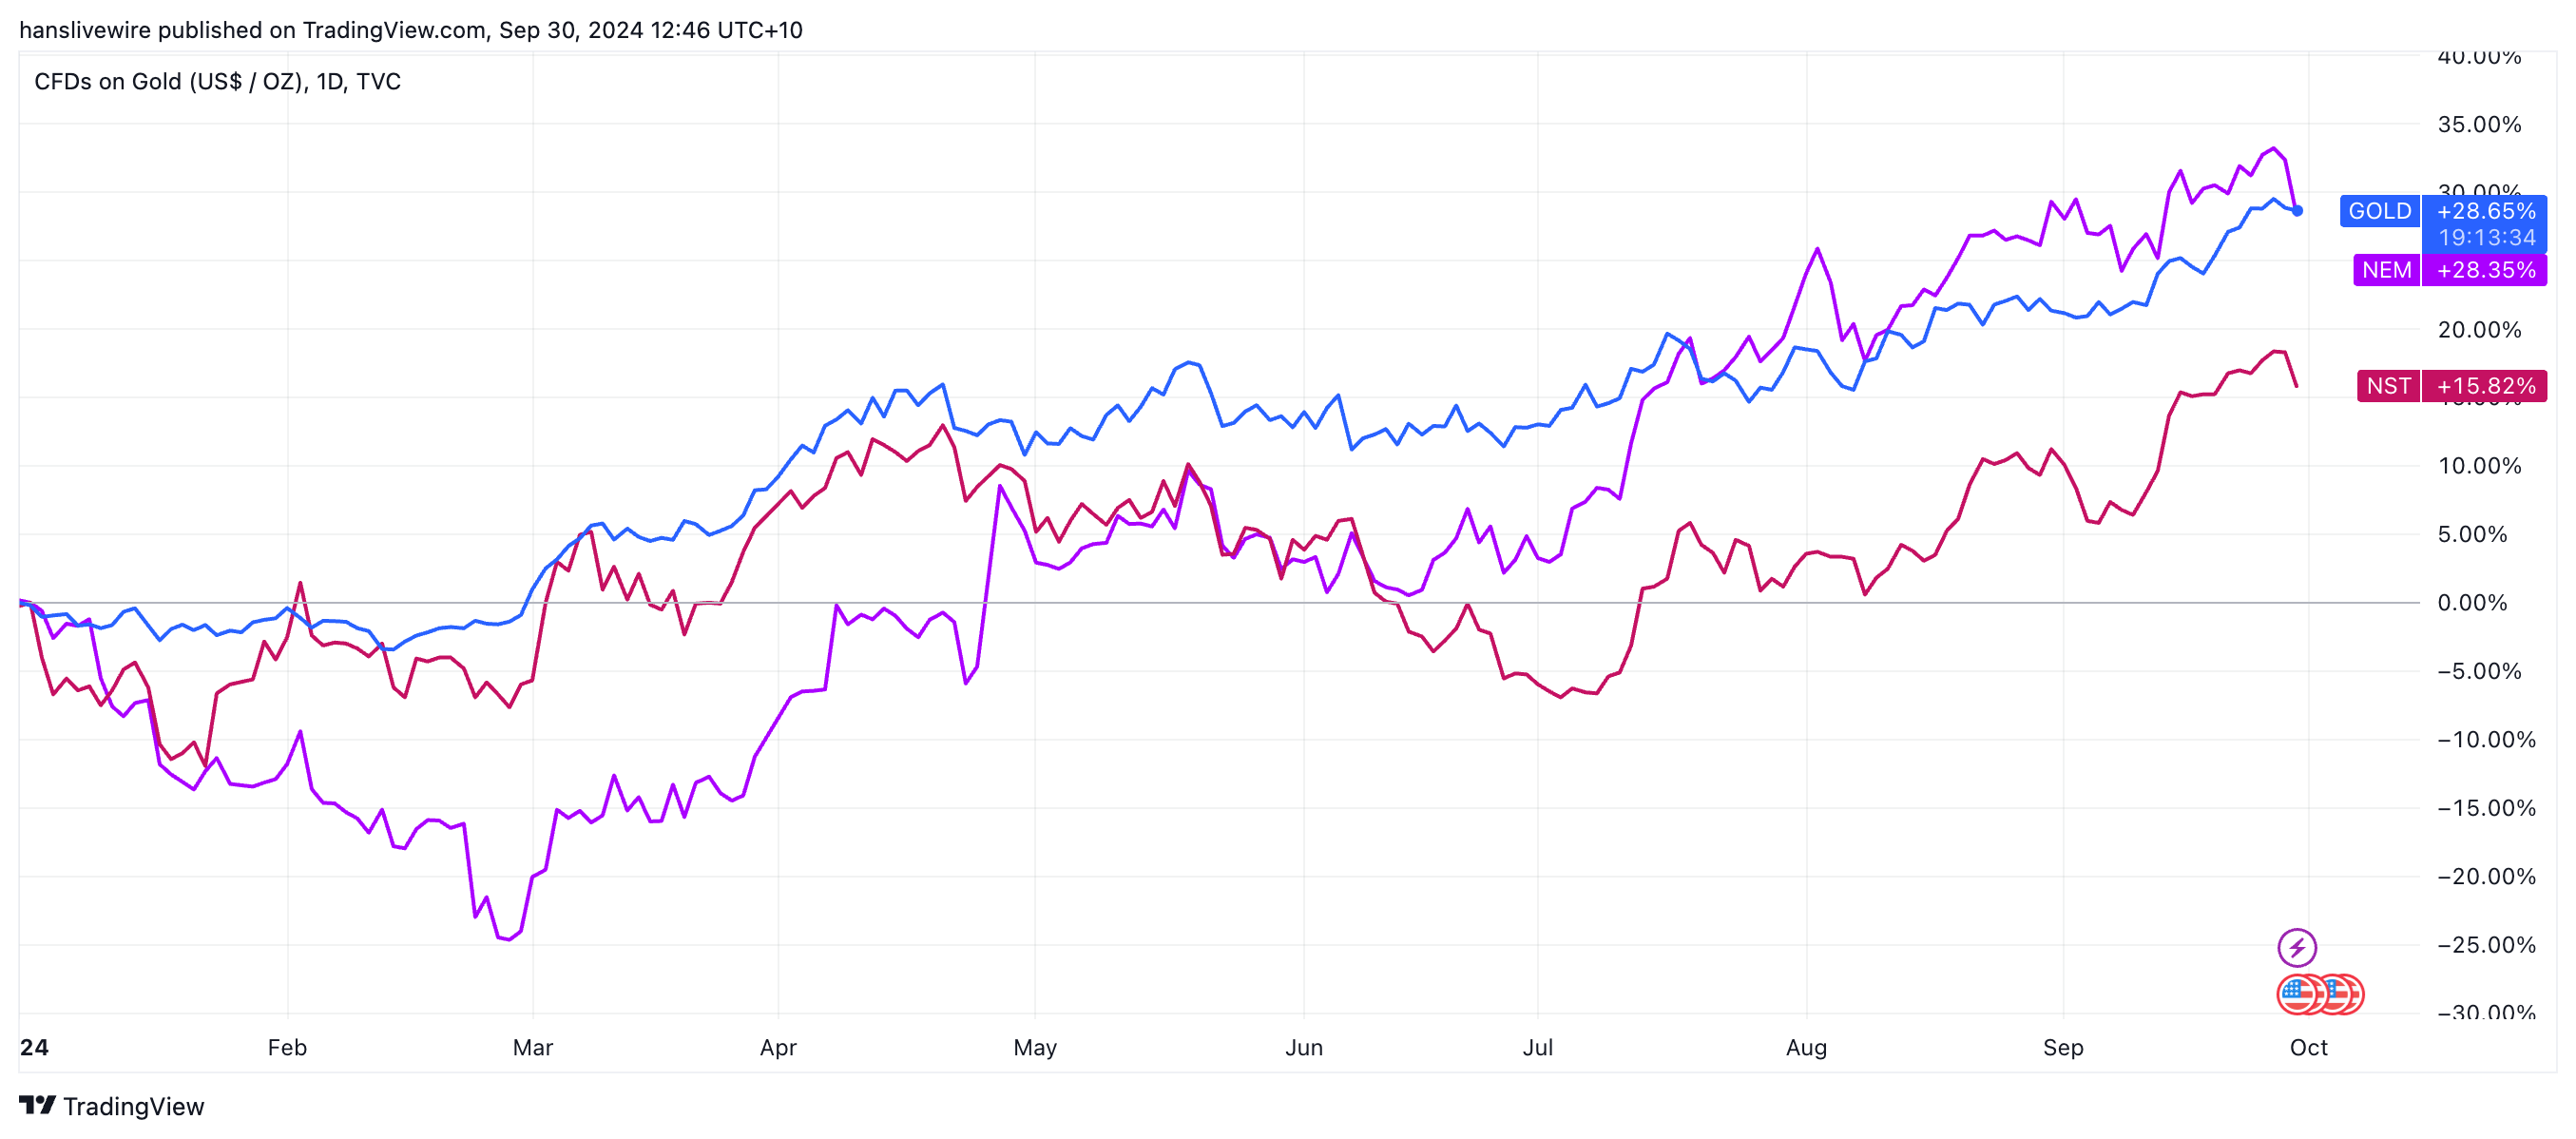Select the crimson NST series label

(2388, 386)
